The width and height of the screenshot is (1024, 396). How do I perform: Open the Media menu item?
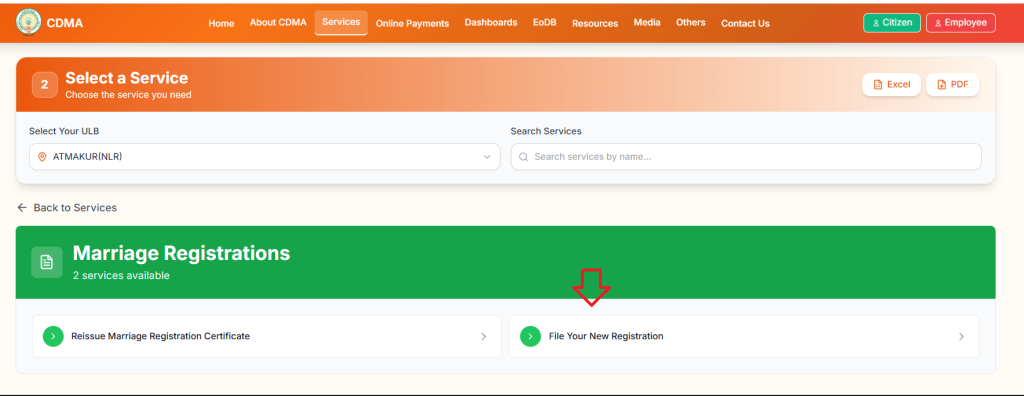647,22
